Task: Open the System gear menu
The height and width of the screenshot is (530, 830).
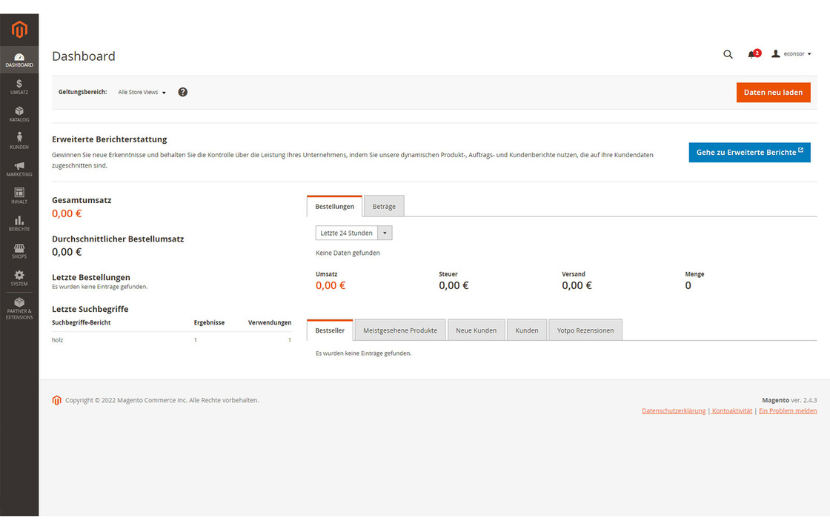Action: 19,279
